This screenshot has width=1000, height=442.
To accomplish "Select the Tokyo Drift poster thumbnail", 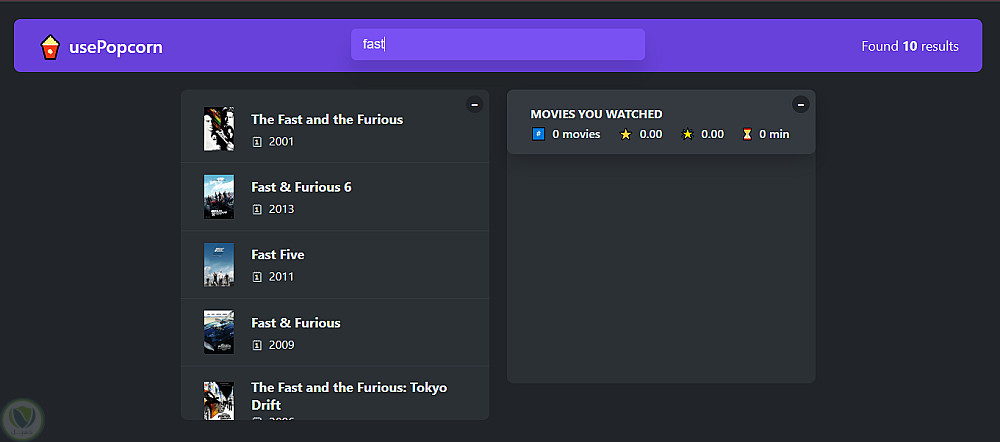I will [218, 399].
